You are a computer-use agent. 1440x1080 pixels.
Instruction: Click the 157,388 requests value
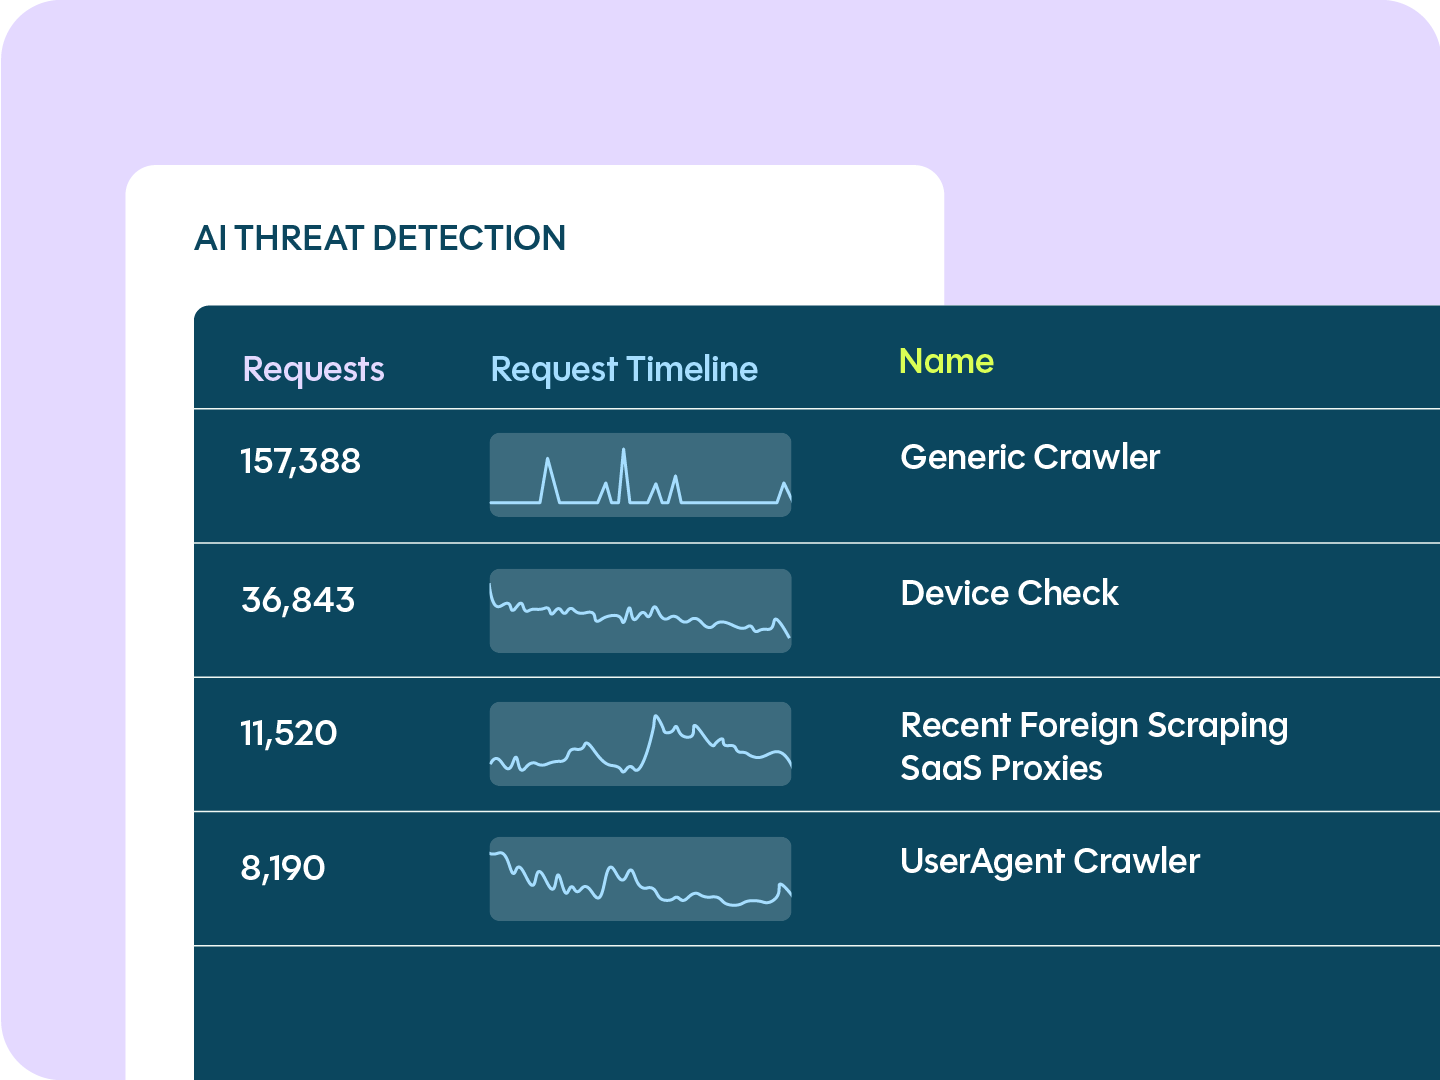tap(300, 461)
